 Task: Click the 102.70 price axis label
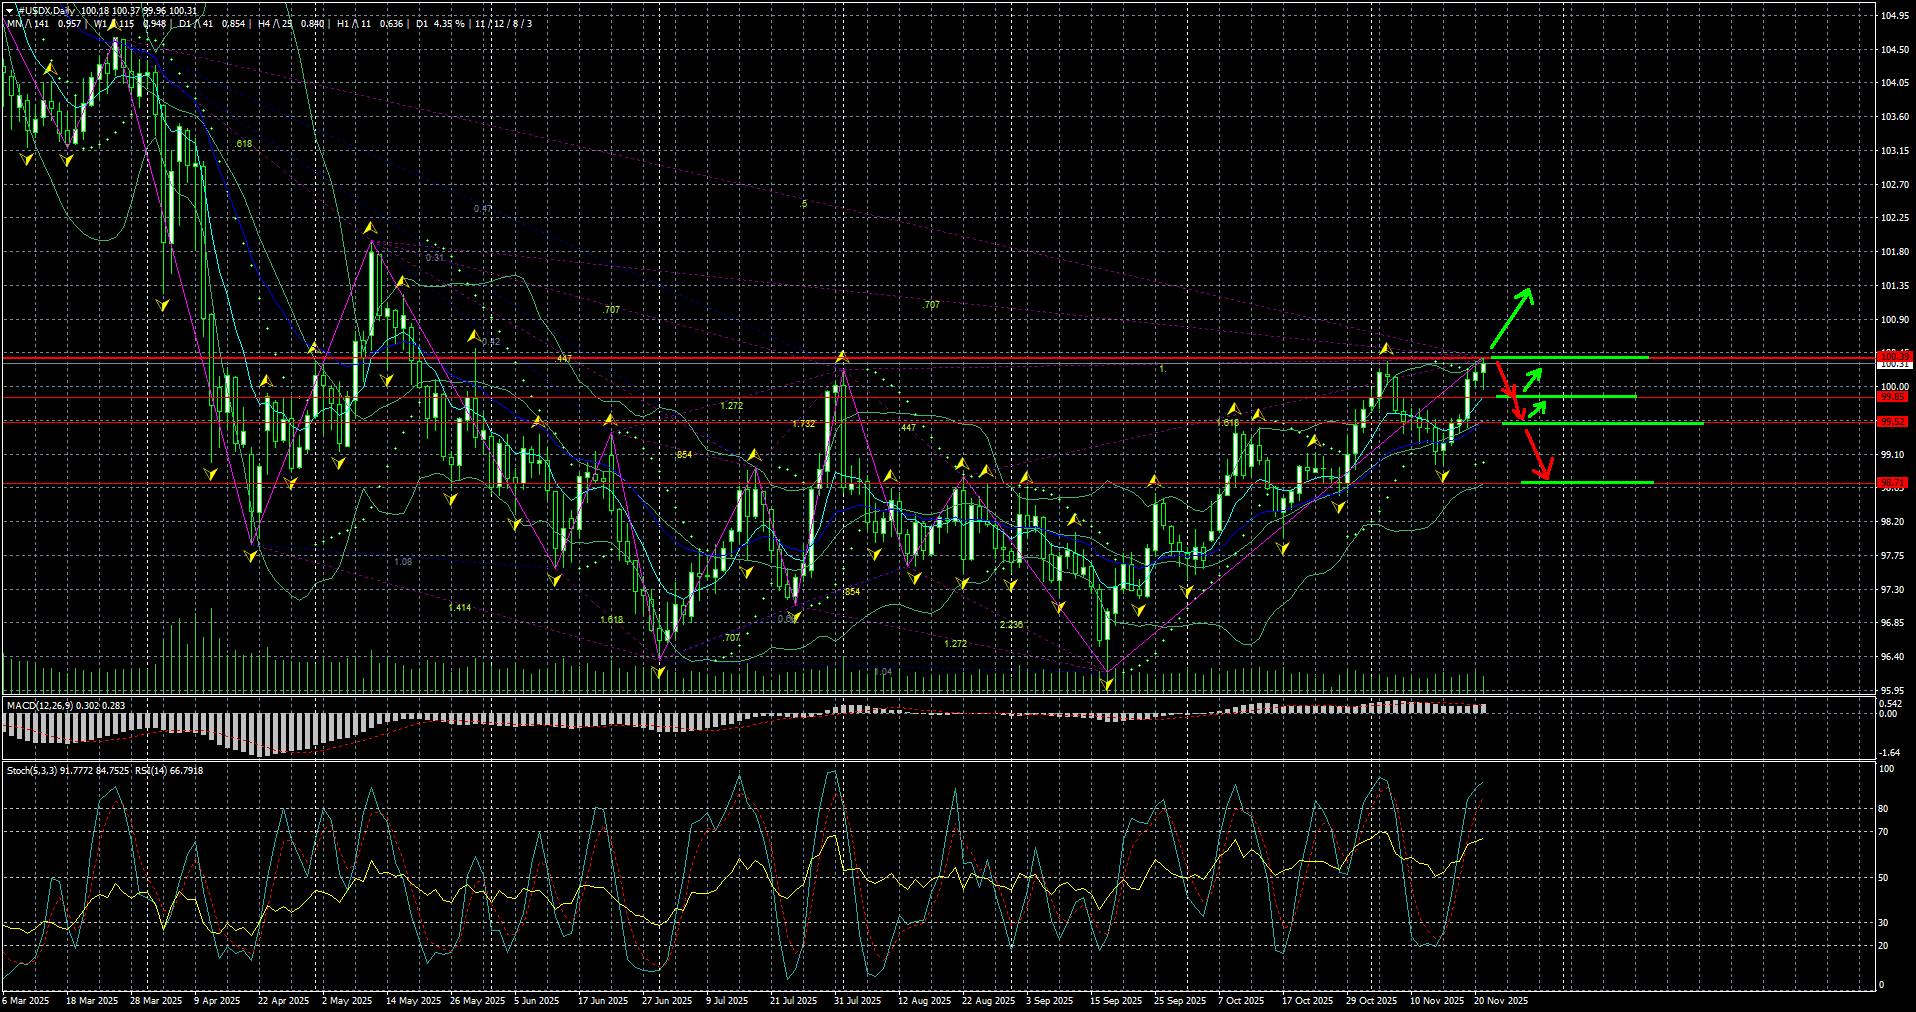pyautogui.click(x=1894, y=184)
